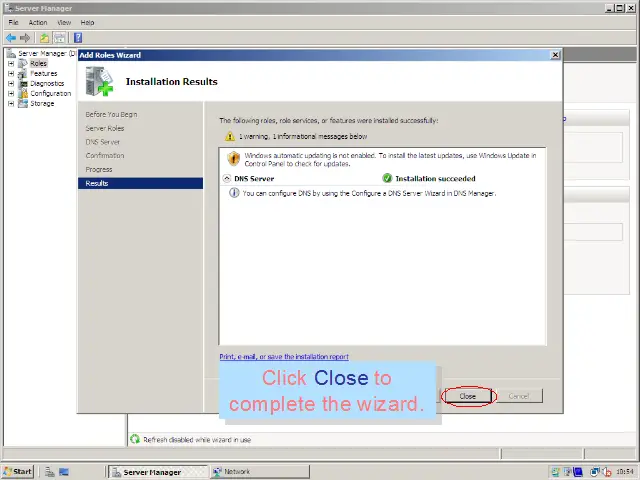This screenshot has width=640, height=480.
Task: Click the Show/Hide console tree toolbar icon
Action: coord(60,38)
